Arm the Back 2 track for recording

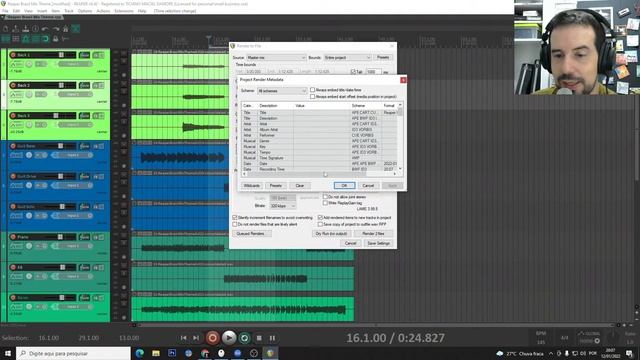pyautogui.click(x=13, y=85)
